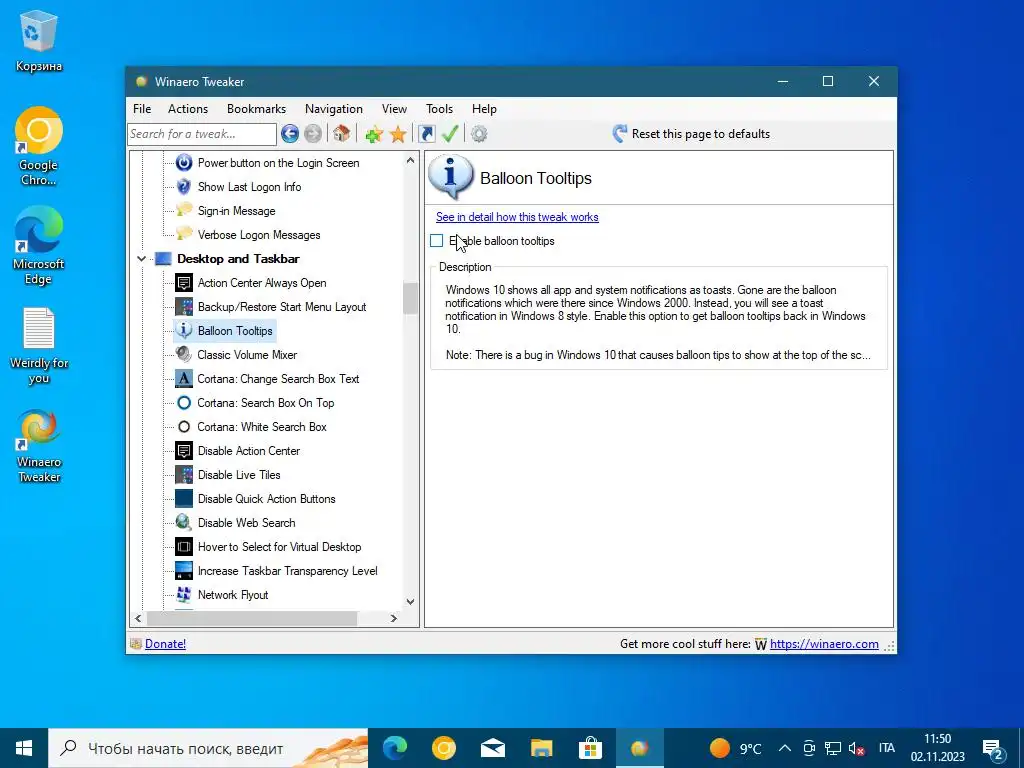Image resolution: width=1024 pixels, height=768 pixels.
Task: Click 'Reset this page to defaults' label
Action: point(701,134)
